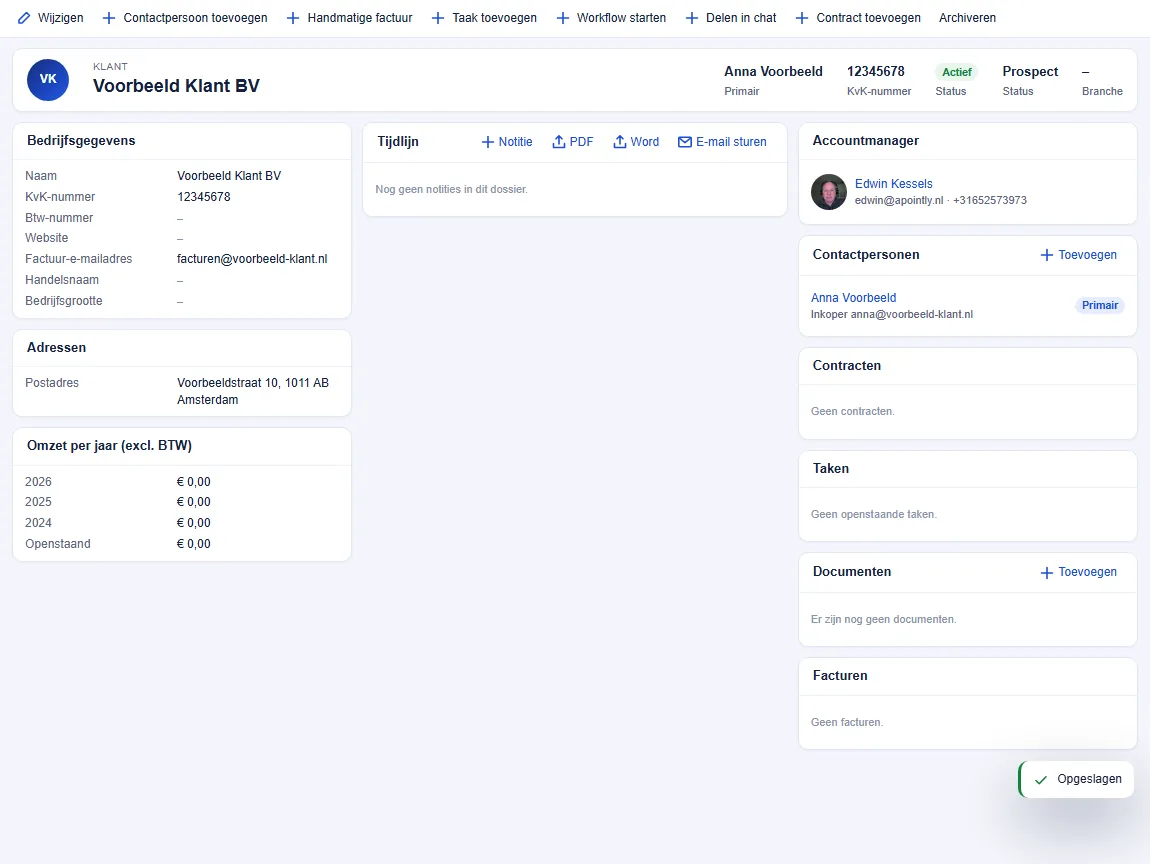Click the green checkmark in the Opgeslagen toast

1041,780
